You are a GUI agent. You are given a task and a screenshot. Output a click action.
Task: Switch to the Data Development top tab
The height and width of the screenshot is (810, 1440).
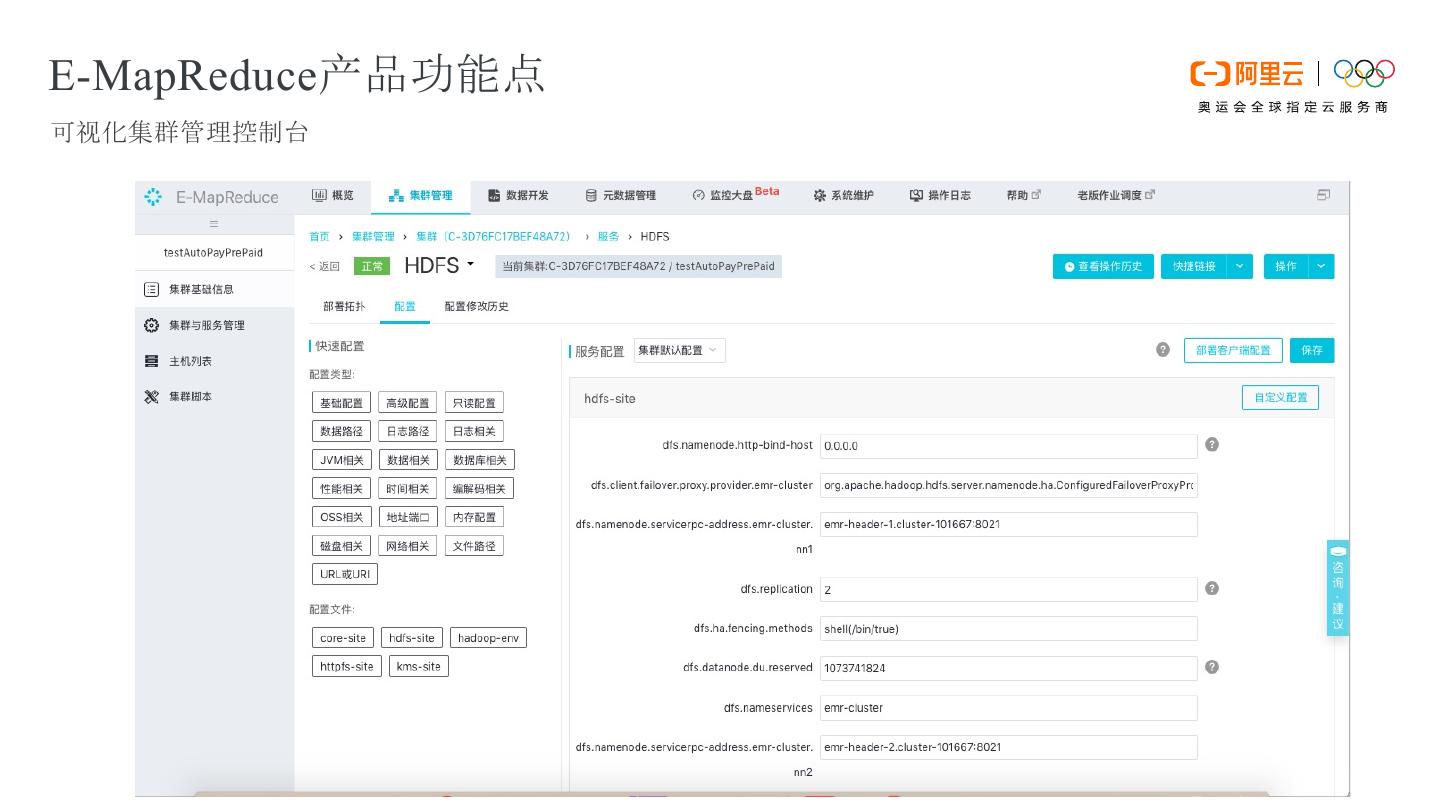coord(518,196)
